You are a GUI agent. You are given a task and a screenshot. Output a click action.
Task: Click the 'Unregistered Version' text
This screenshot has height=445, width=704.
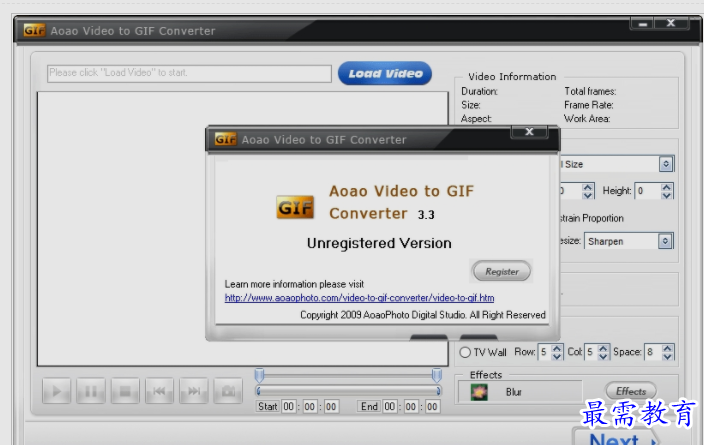(x=379, y=243)
